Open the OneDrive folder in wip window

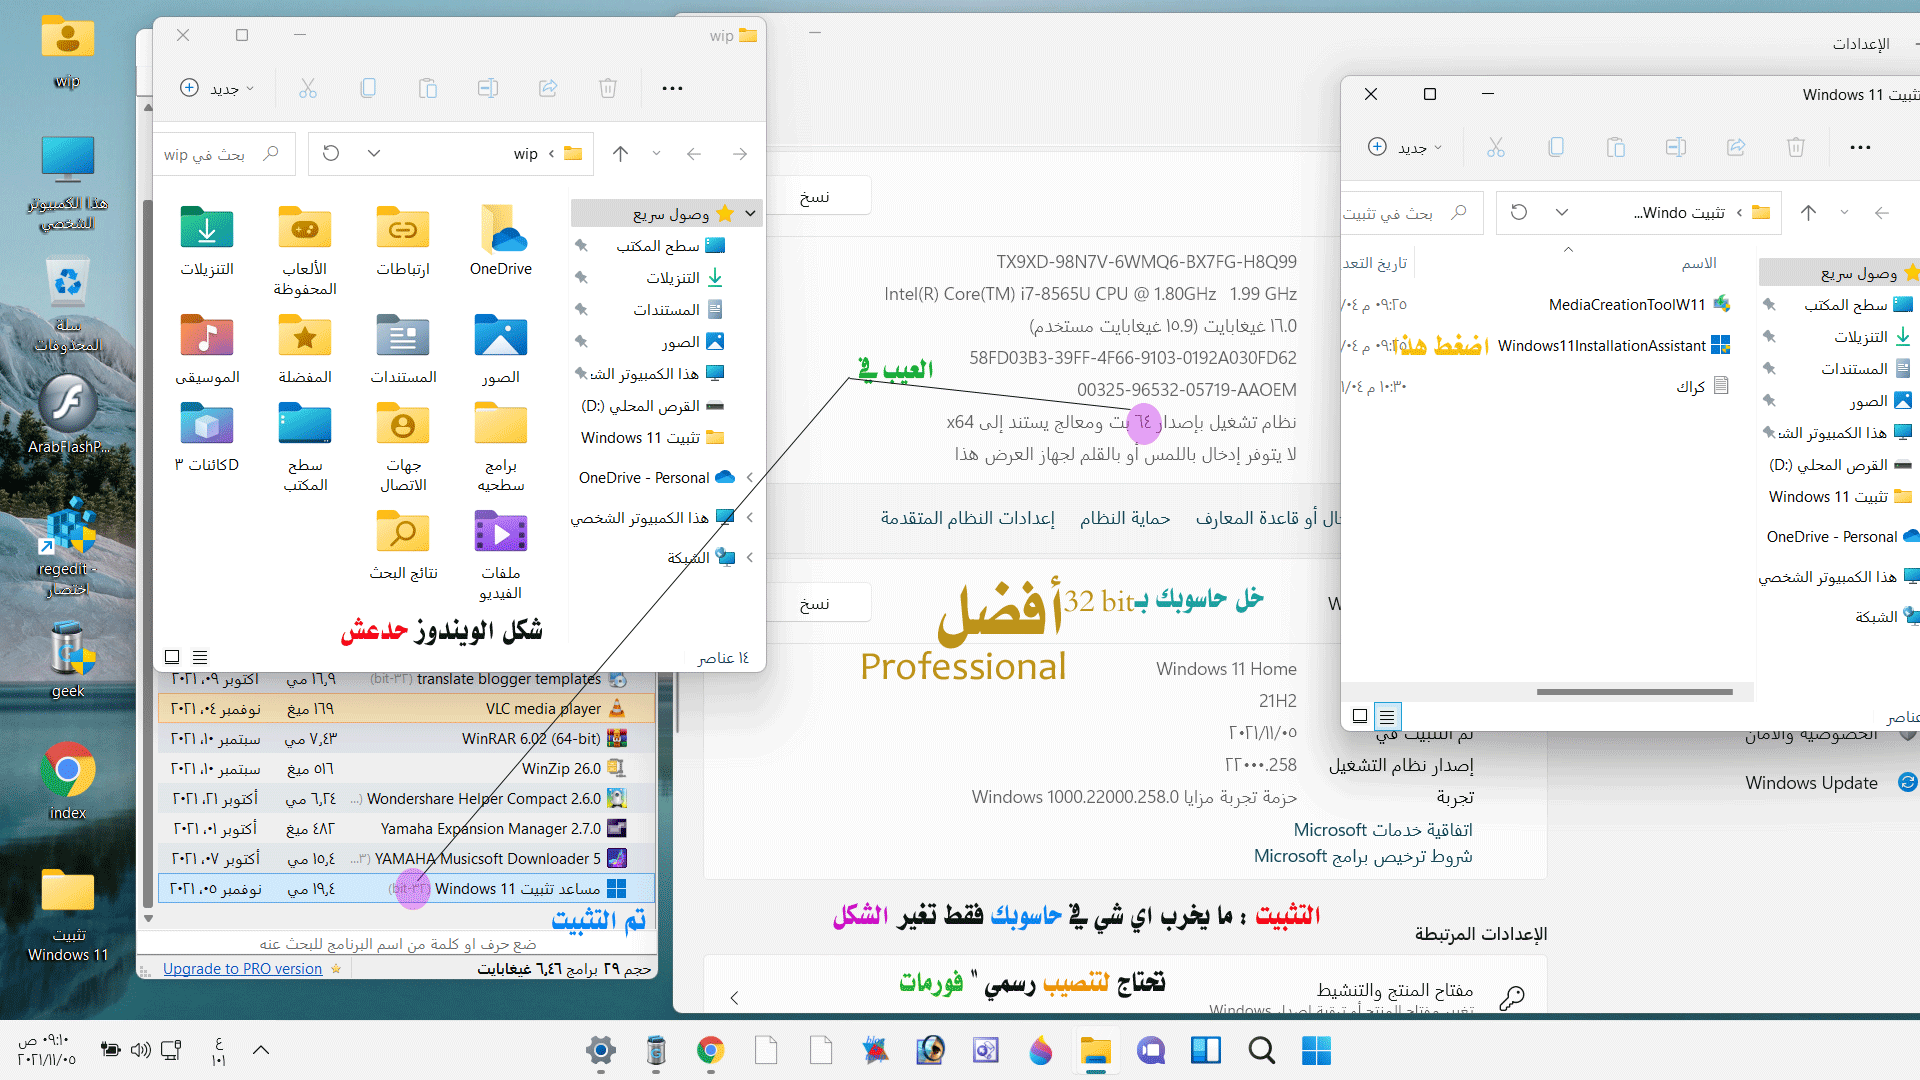pos(500,240)
